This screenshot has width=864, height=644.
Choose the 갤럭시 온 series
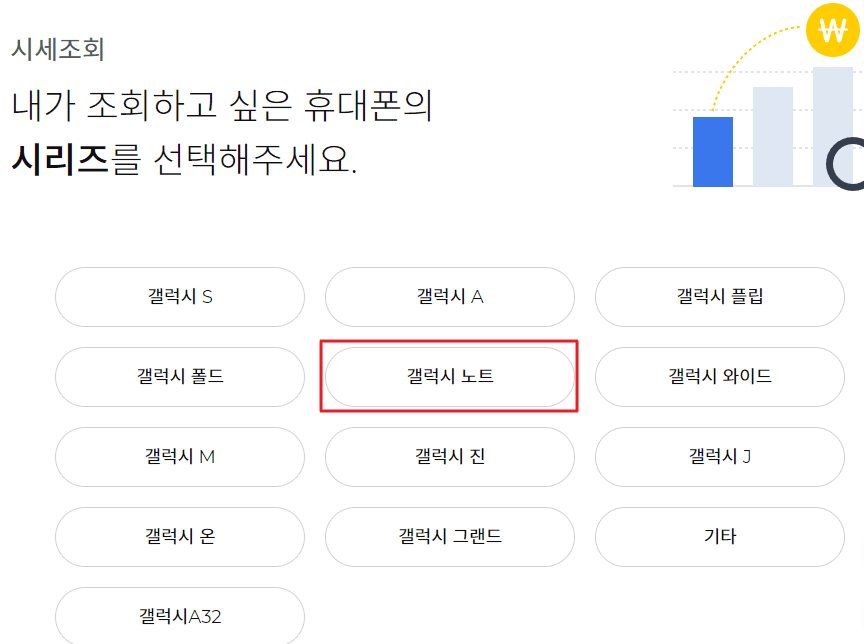179,537
